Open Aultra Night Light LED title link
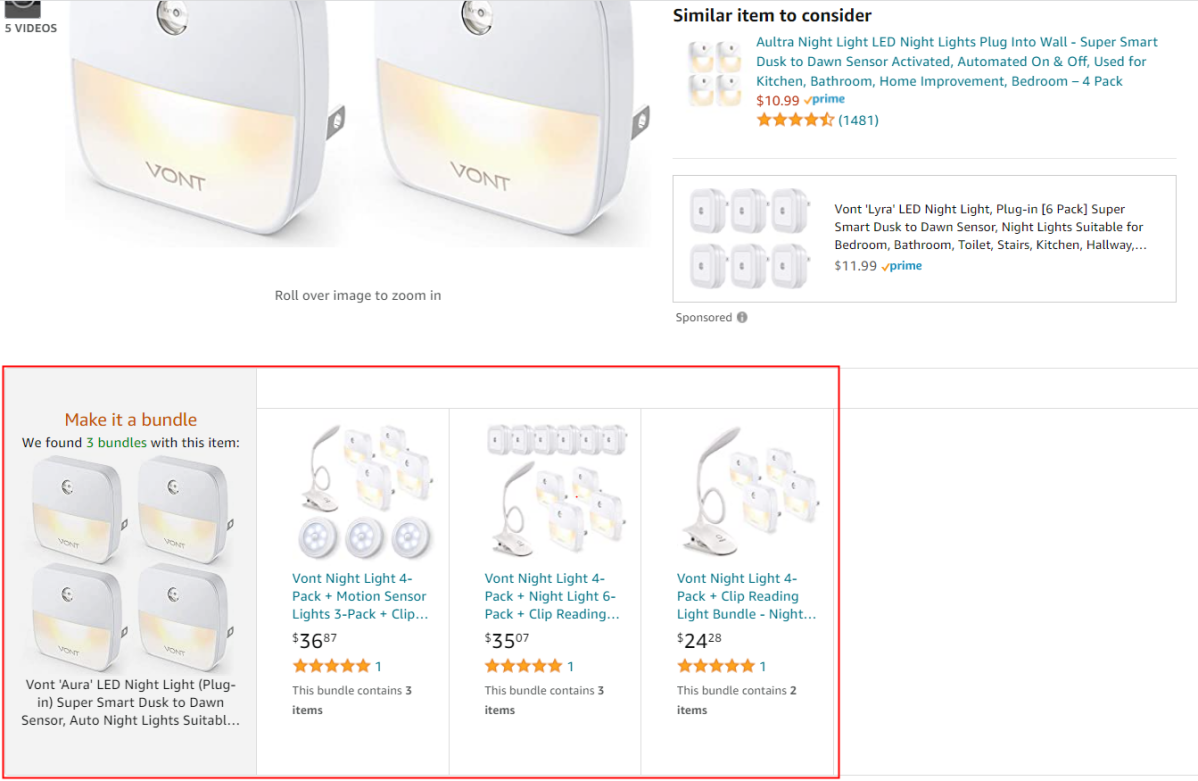The width and height of the screenshot is (1198, 781). [956, 61]
